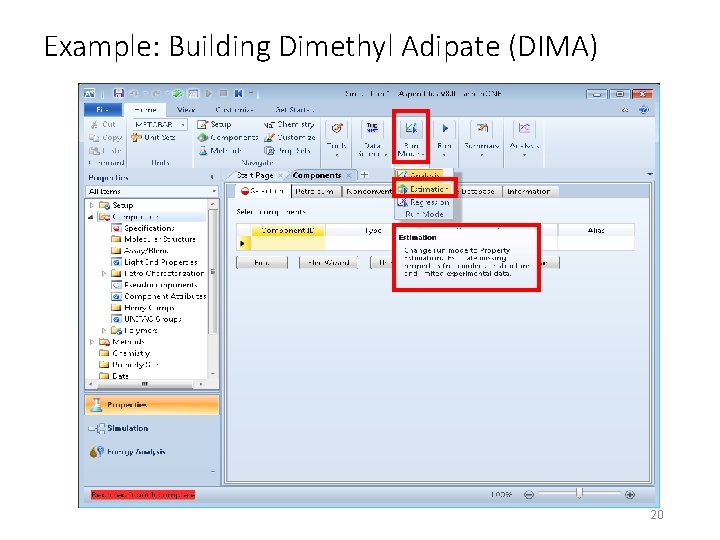Screen dimensions: 720x540
Task: Click the Analysis ribbon button at right
Action: tap(524, 138)
